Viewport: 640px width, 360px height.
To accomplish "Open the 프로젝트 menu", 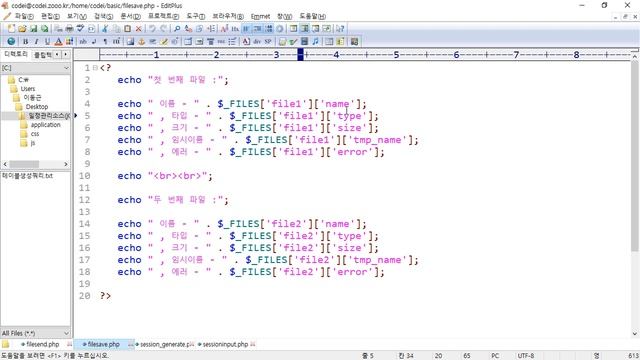I will [163, 16].
